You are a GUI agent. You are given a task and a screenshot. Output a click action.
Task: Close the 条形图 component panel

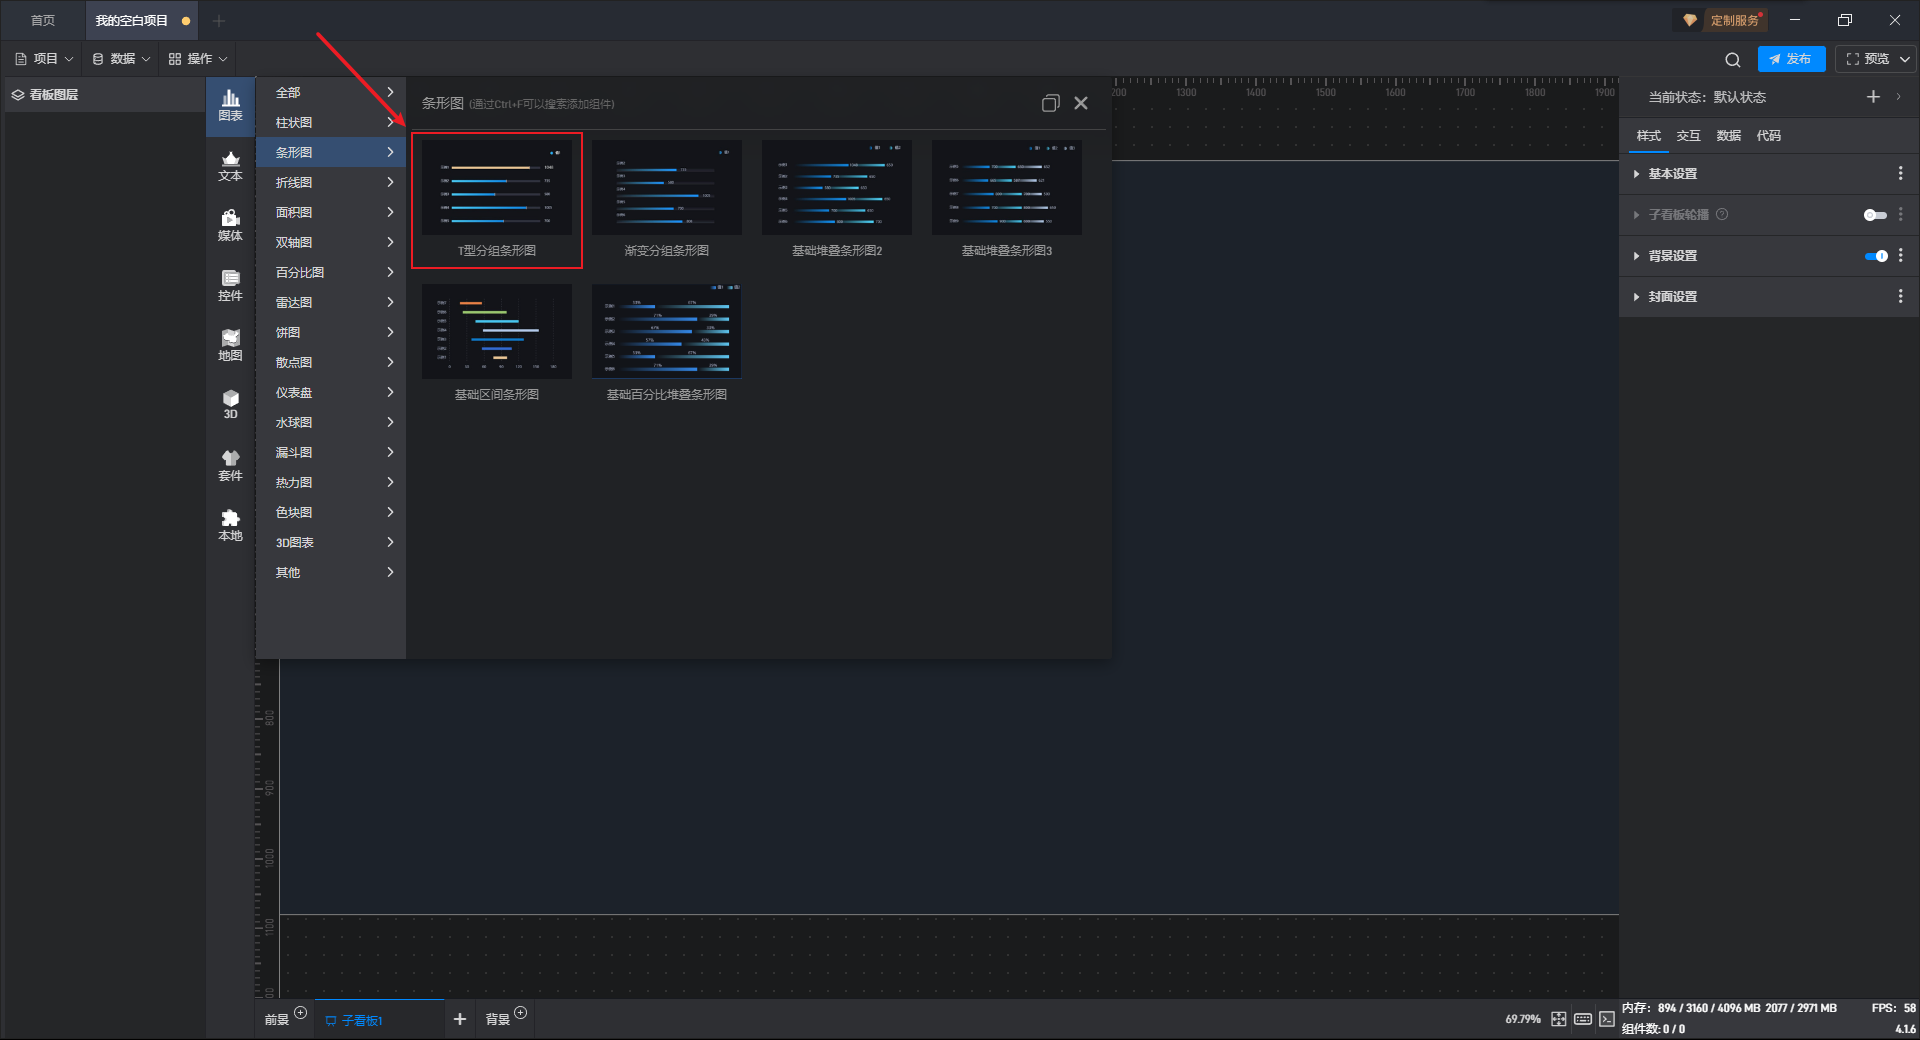[1081, 103]
